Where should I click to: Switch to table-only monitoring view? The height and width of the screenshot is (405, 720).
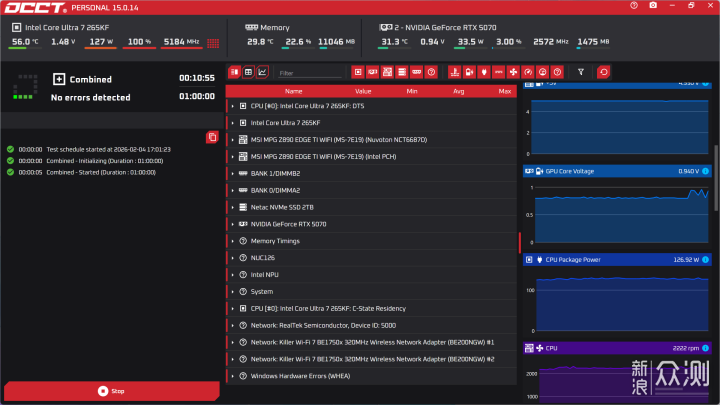[x=248, y=72]
